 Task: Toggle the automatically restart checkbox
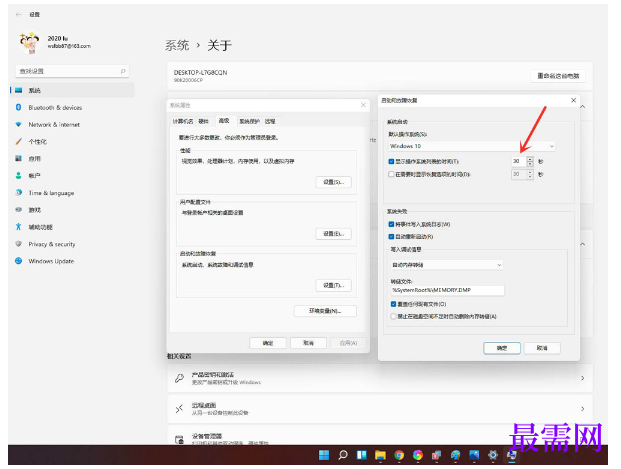(x=391, y=236)
